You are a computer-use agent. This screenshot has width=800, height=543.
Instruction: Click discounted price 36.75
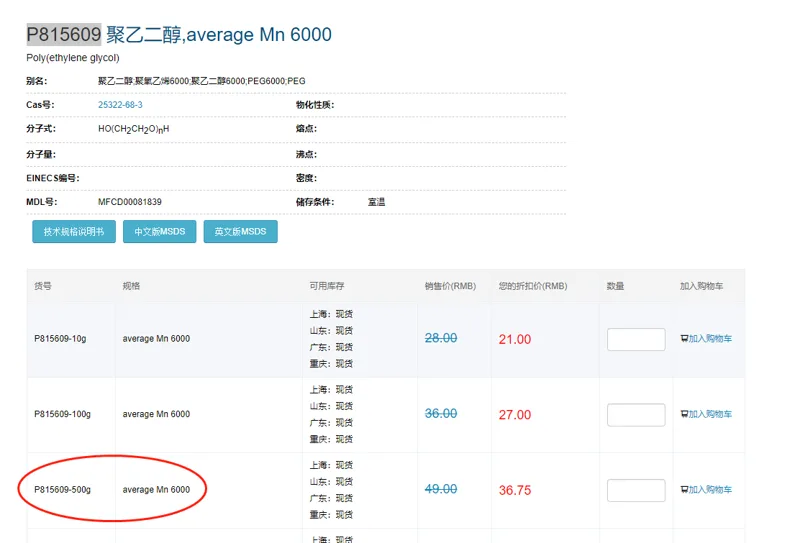pos(515,490)
